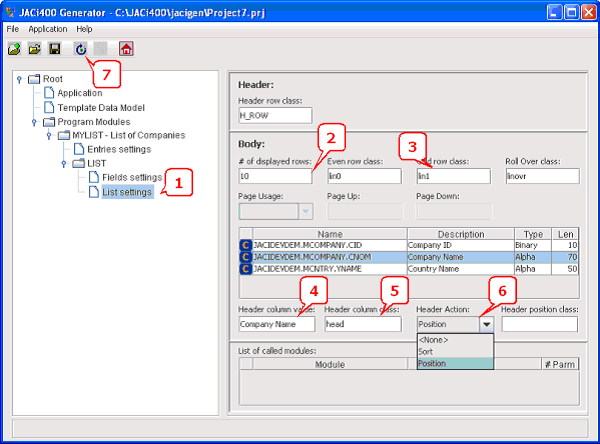Click the red home toolbar icon
The width and height of the screenshot is (600, 444).
(x=126, y=48)
